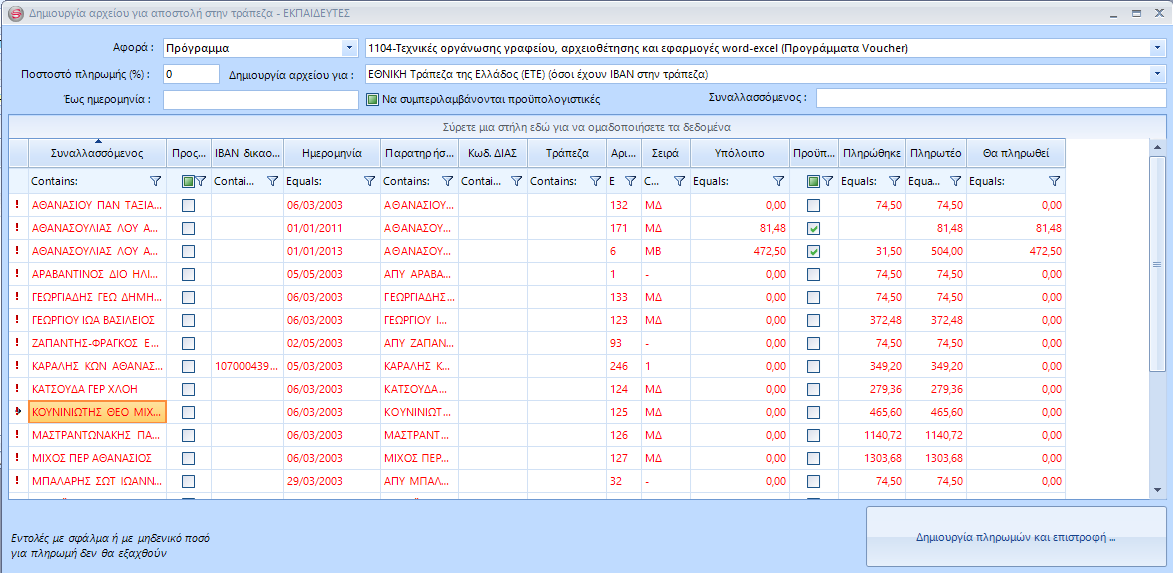
Task: Open Θα πληρωθεί column filter funnel
Action: click(x=1054, y=181)
